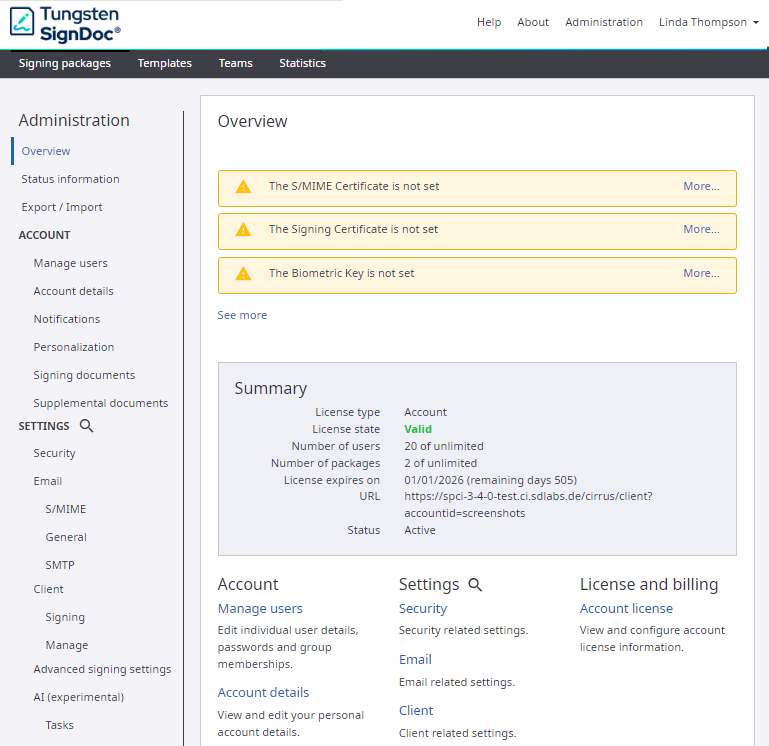769x746 pixels.
Task: Open Personalization in the sidebar
Action: point(74,347)
